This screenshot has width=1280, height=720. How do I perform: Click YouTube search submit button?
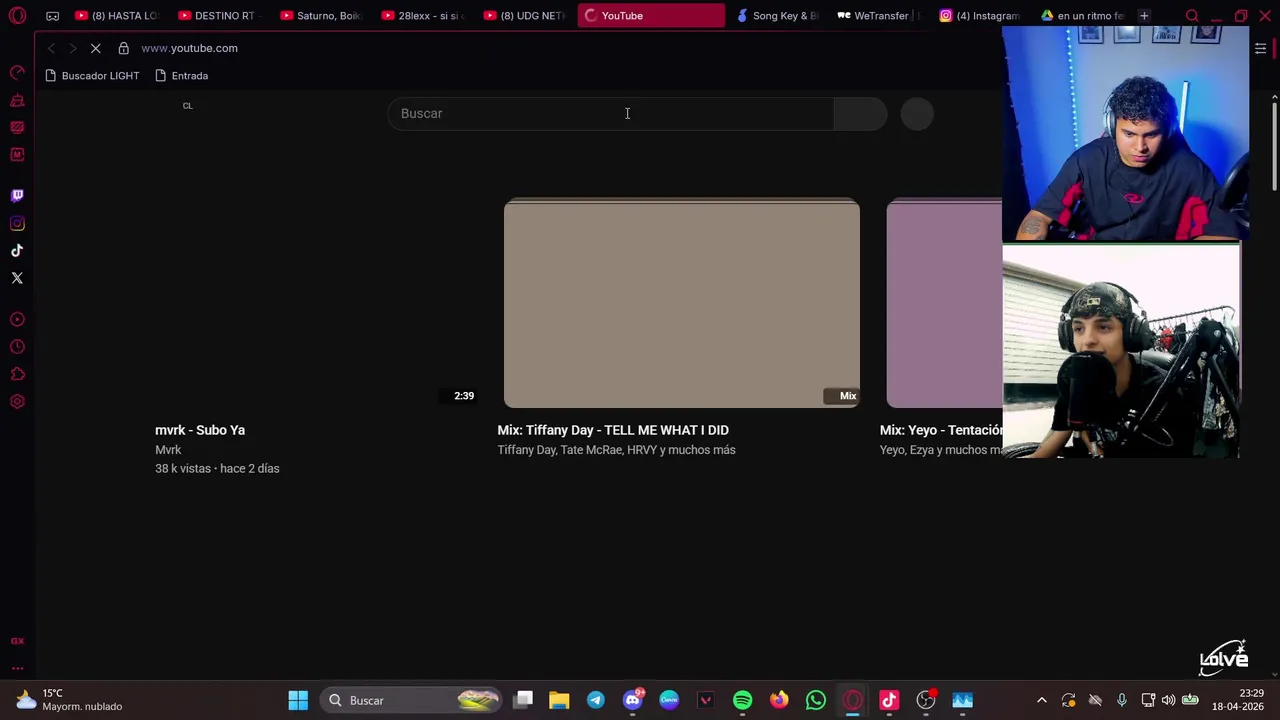tap(860, 113)
